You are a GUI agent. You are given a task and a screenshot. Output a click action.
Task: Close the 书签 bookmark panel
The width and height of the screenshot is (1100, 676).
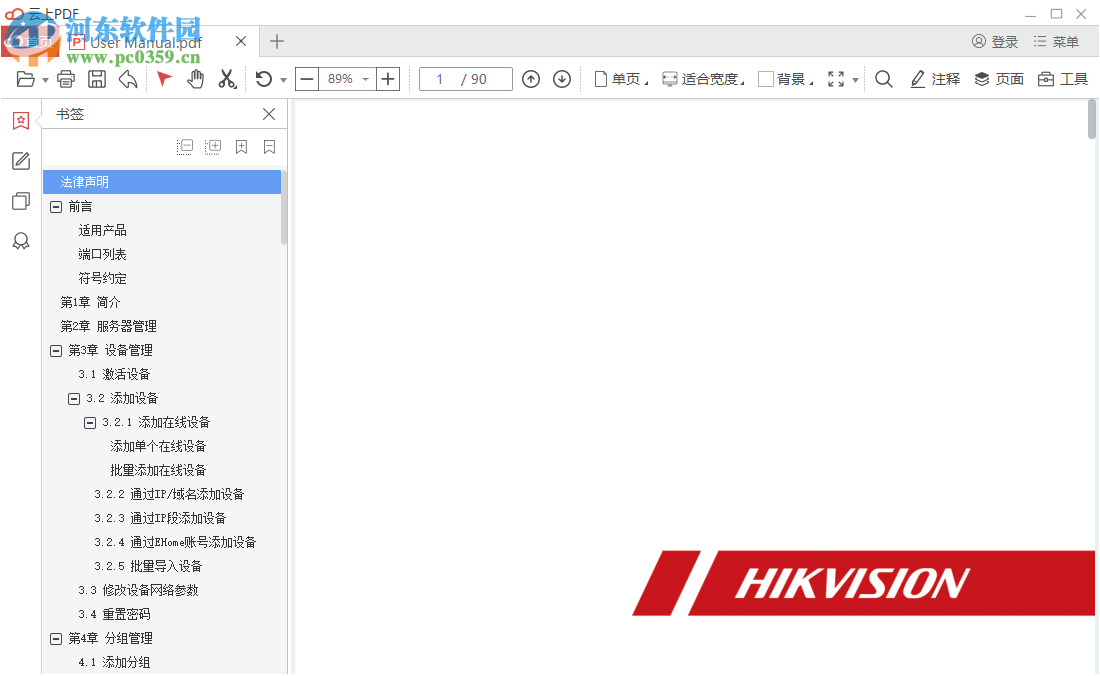click(269, 114)
